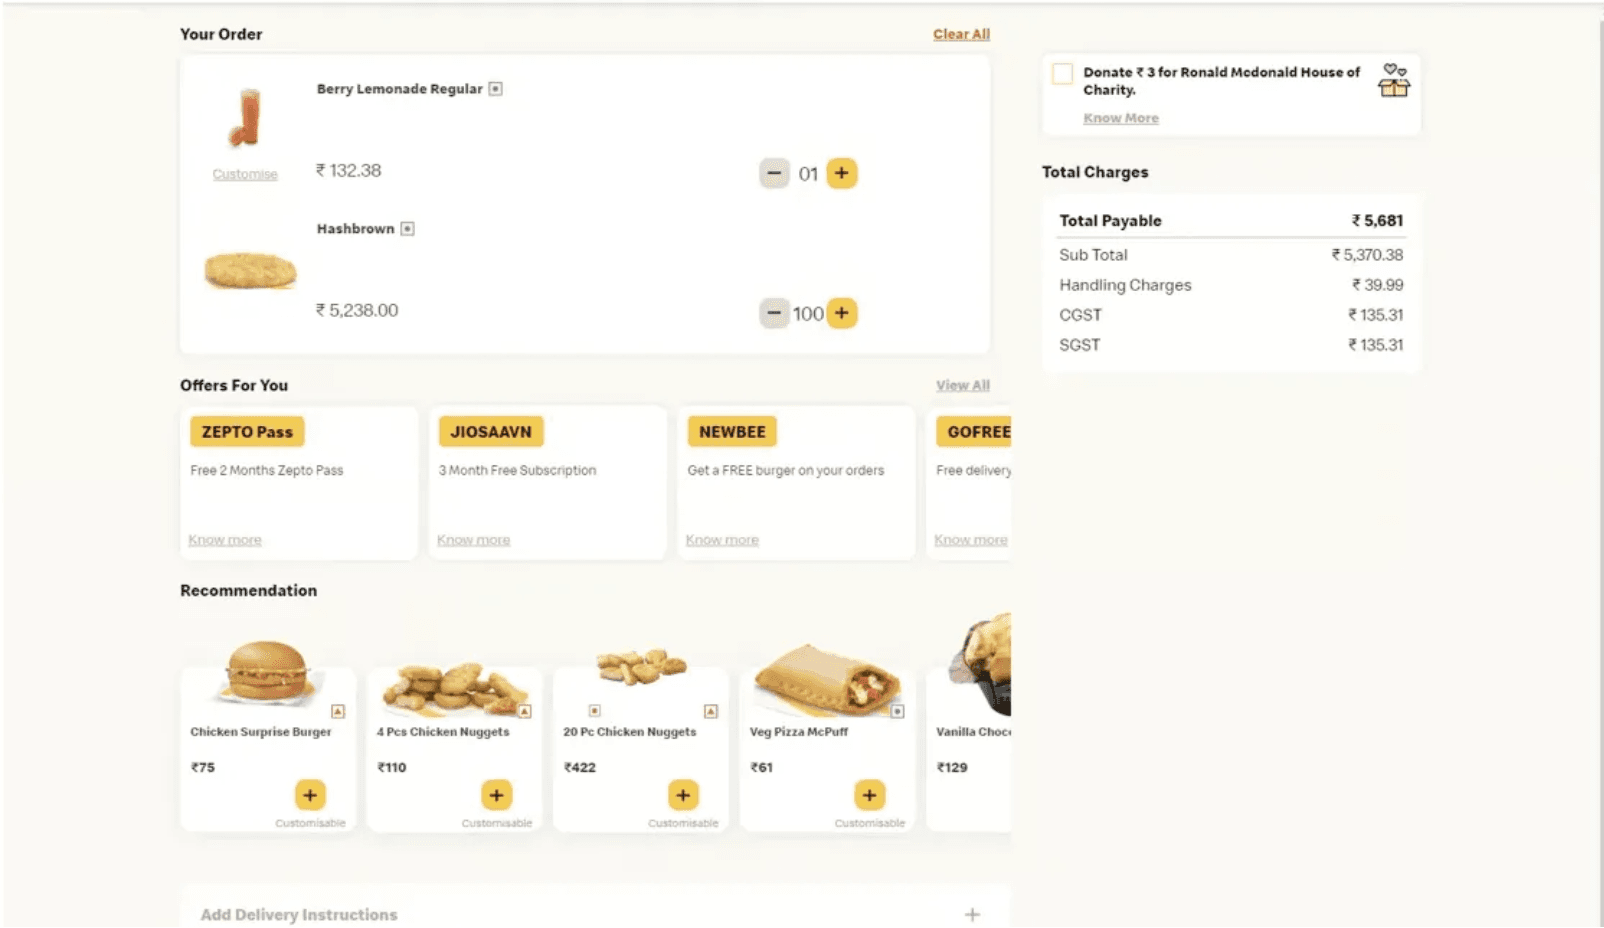Tick the Ronald McDonald House donation checkbox
1604x928 pixels.
[x=1063, y=74]
